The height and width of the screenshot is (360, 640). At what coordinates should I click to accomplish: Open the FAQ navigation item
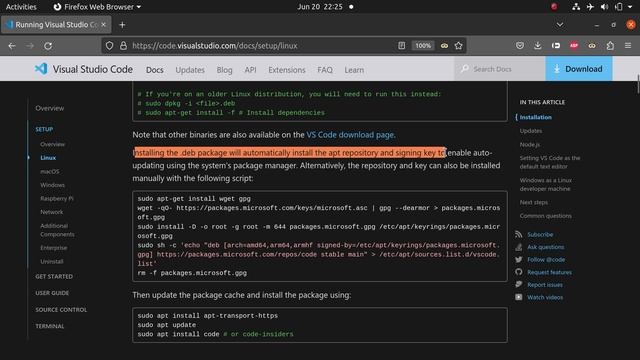324,70
